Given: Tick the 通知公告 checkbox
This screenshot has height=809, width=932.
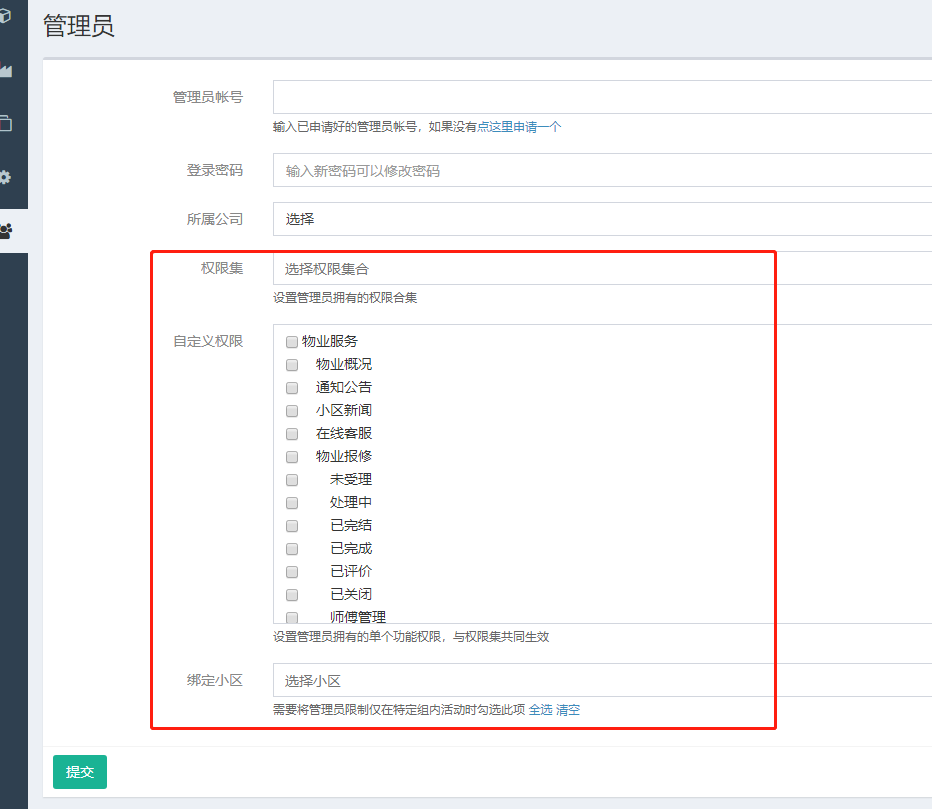Looking at the screenshot, I should (x=291, y=388).
